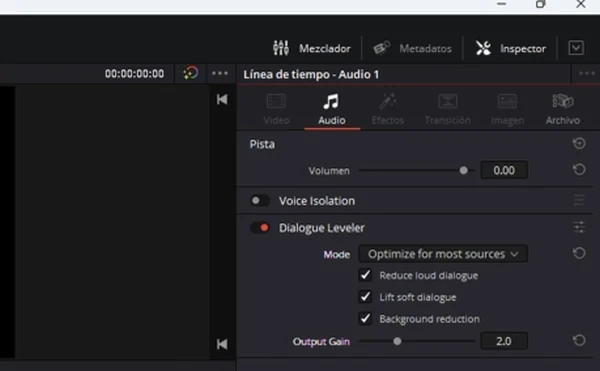Open Dialogue Leveler settings icon
600x371 pixels.
point(579,227)
